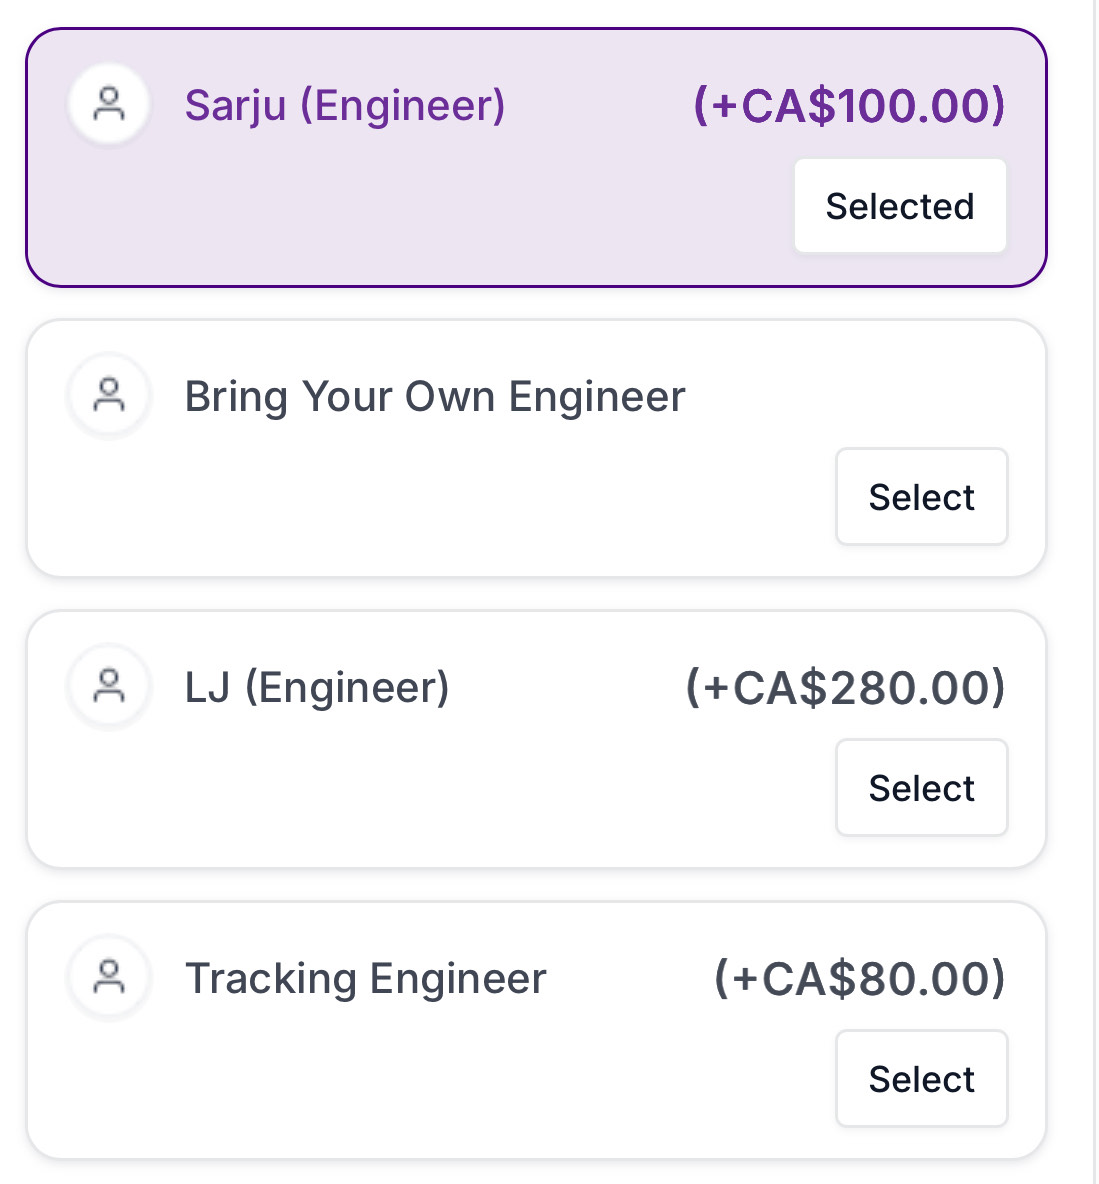Click the Sarju (Engineer) name label
The height and width of the screenshot is (1184, 1099).
[345, 105]
